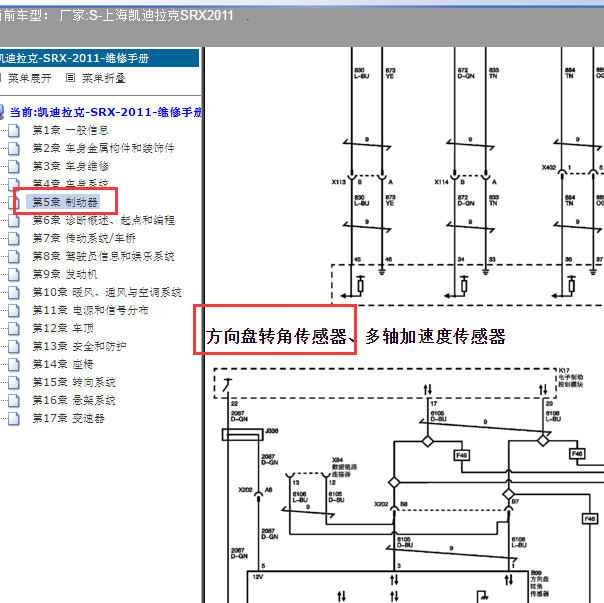
Task: Click the B99 方向盘转角传感器 label
Action: coord(540,583)
